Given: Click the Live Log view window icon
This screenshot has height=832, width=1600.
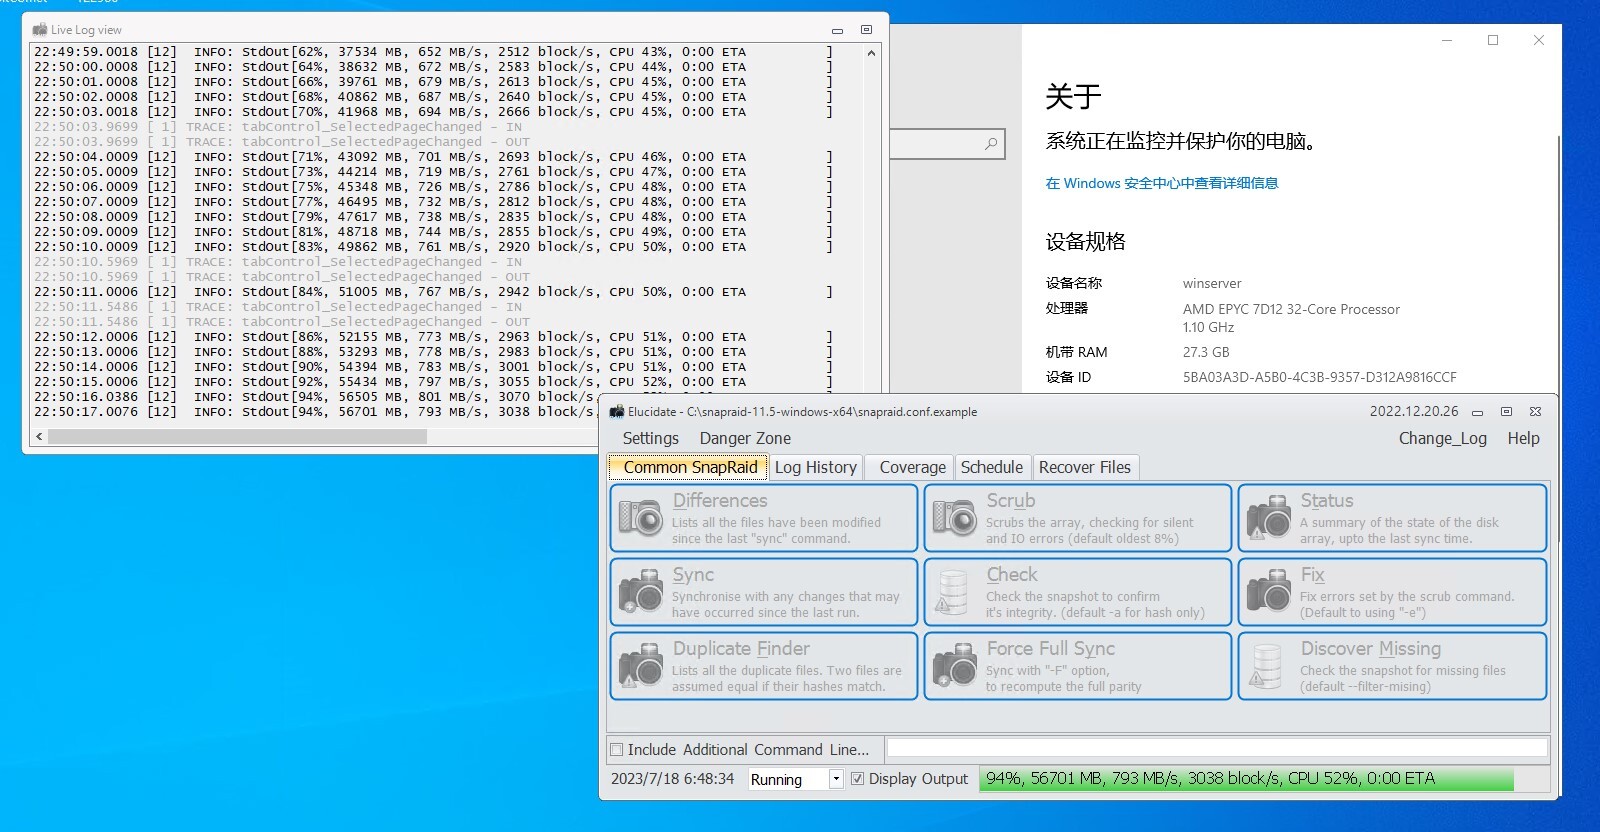Looking at the screenshot, I should tap(40, 30).
